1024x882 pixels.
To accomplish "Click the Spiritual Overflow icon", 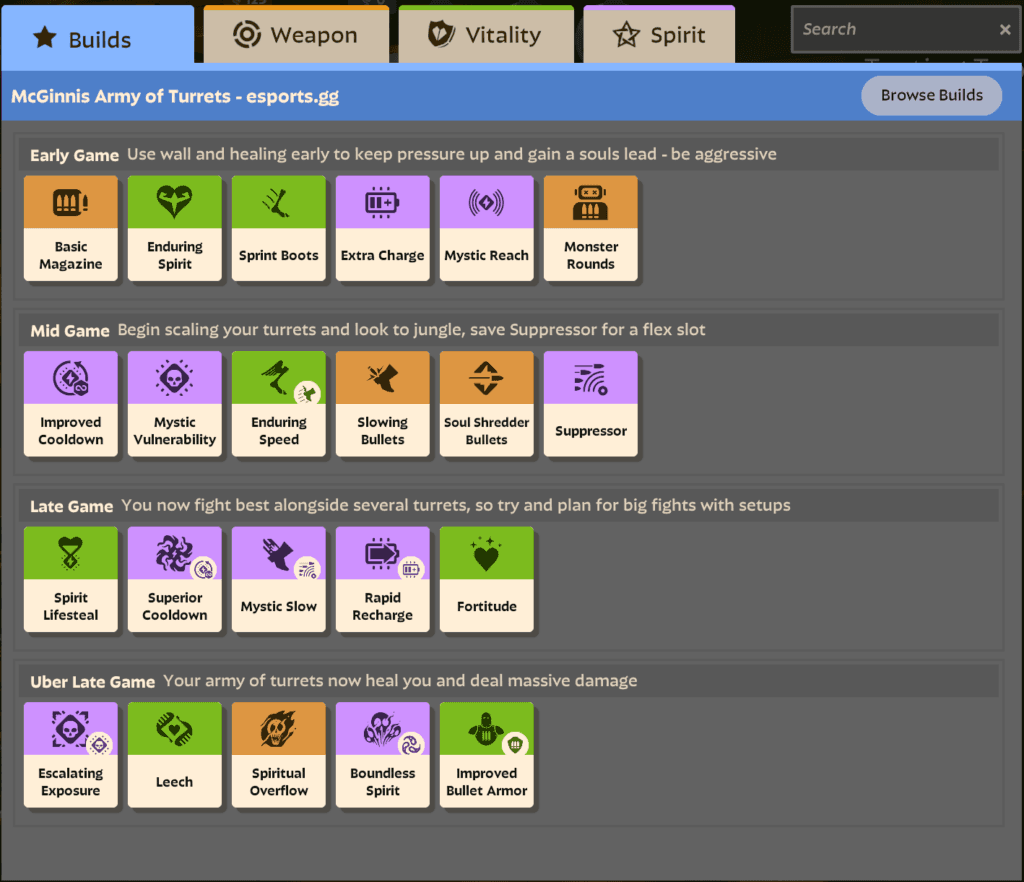I will pyautogui.click(x=278, y=728).
